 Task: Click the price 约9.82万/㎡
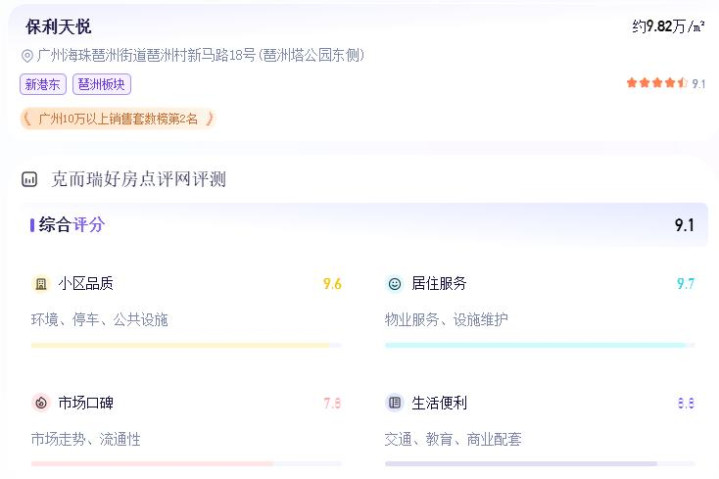point(668,27)
